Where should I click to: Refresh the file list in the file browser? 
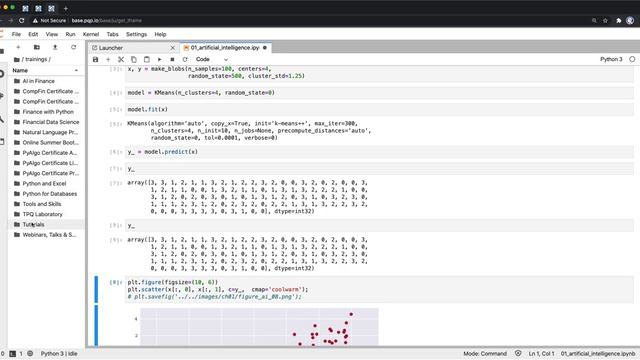(x=73, y=47)
